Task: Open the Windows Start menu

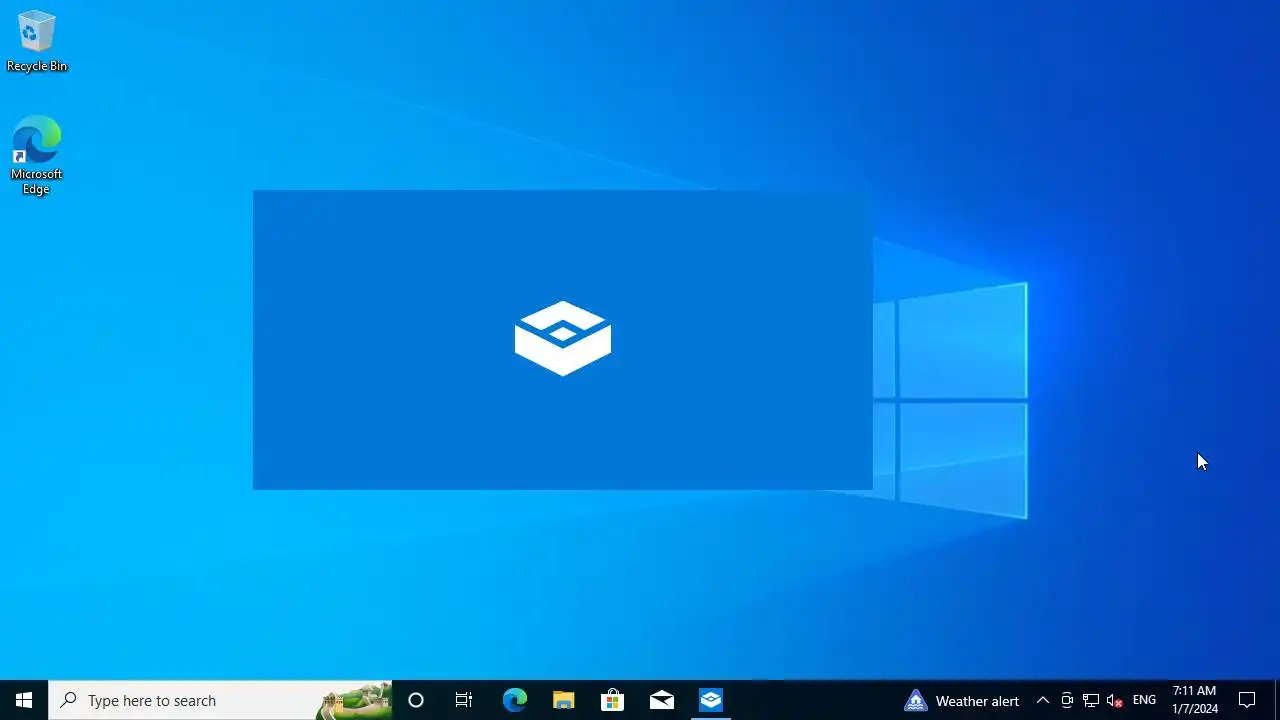Action: click(x=24, y=700)
